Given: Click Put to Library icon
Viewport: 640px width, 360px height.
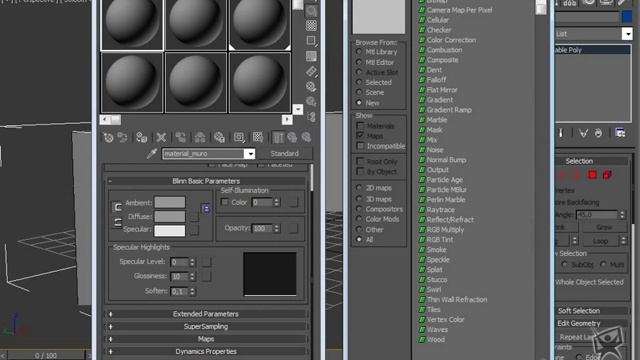Looking at the screenshot, I should coord(219,138).
